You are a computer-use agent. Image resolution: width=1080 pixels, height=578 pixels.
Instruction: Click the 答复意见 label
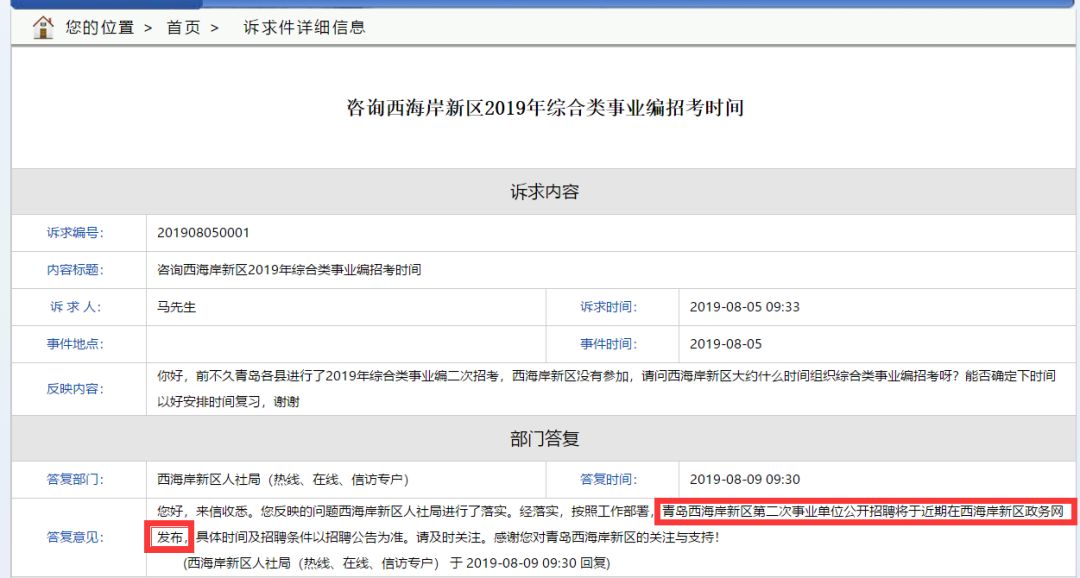click(75, 537)
